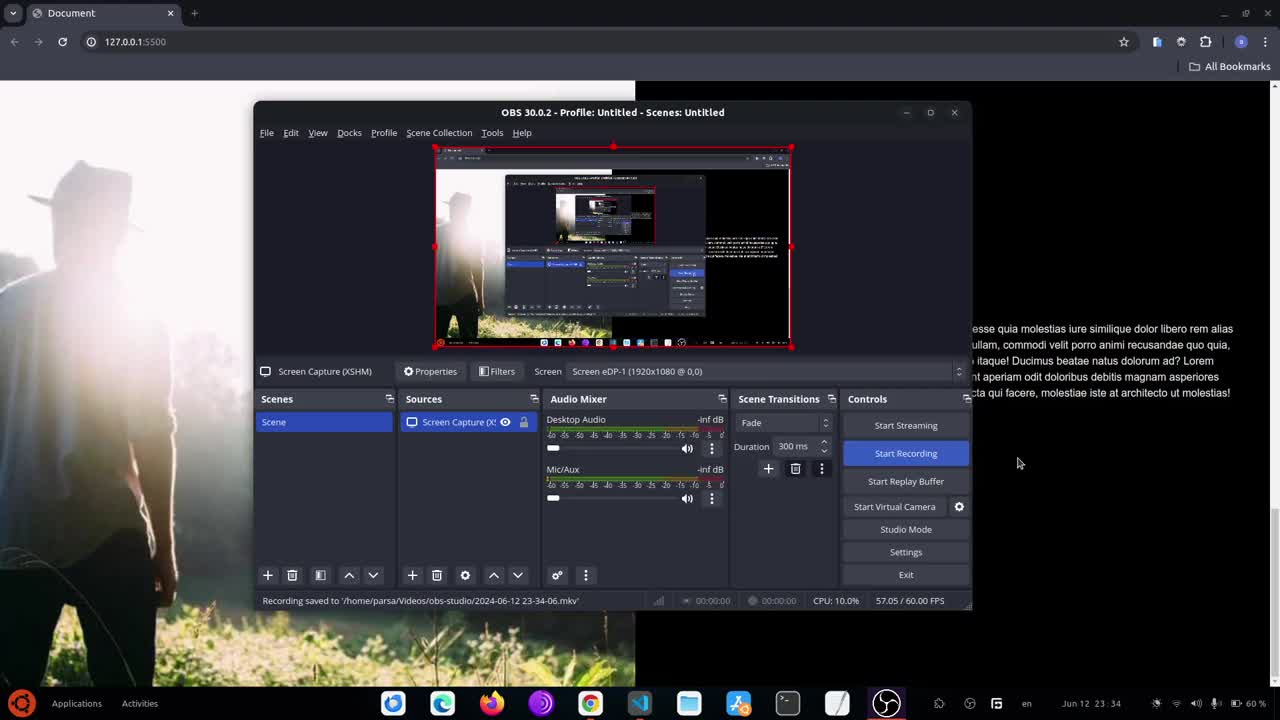Open source properties gear icon
1280x720 pixels.
tap(465, 575)
